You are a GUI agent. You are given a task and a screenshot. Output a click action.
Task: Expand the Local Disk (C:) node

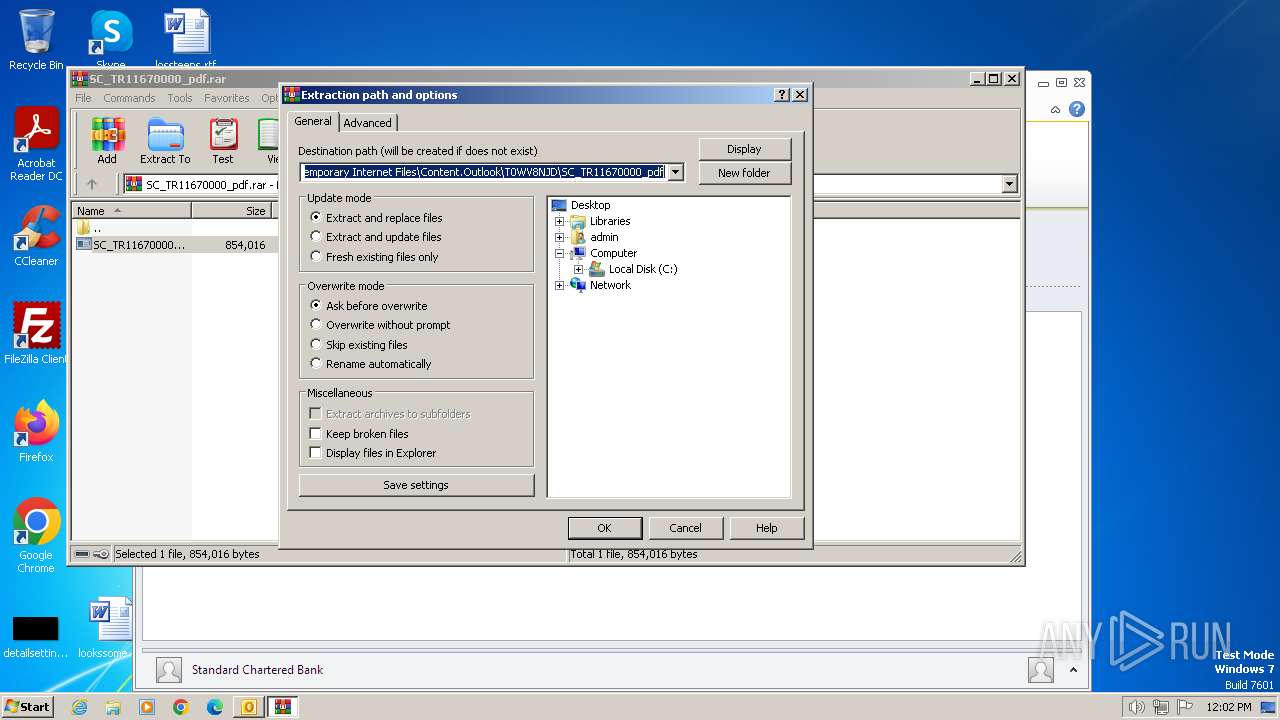click(578, 269)
